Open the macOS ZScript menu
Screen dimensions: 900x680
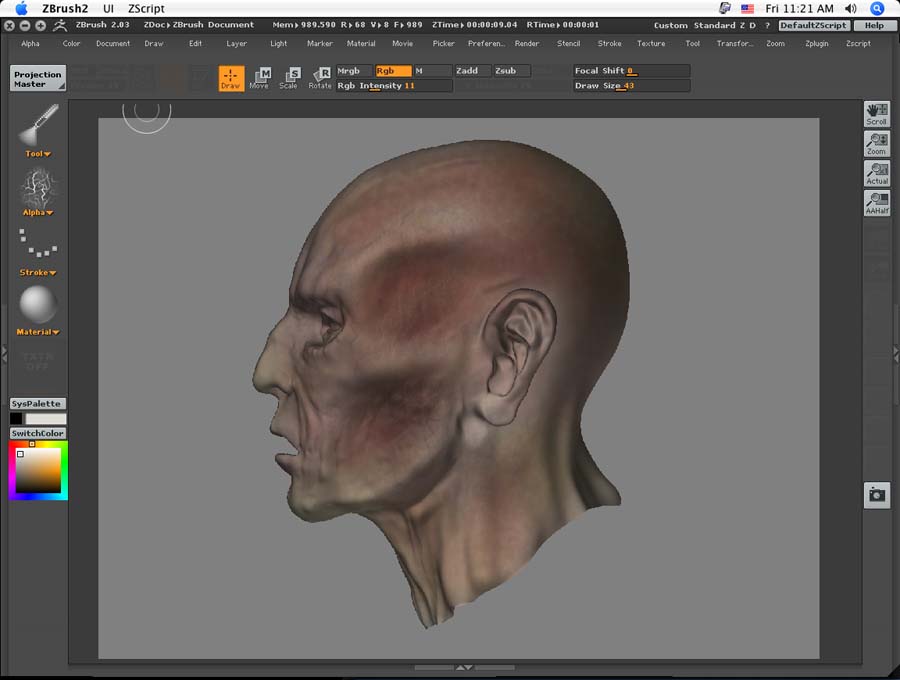pos(146,9)
